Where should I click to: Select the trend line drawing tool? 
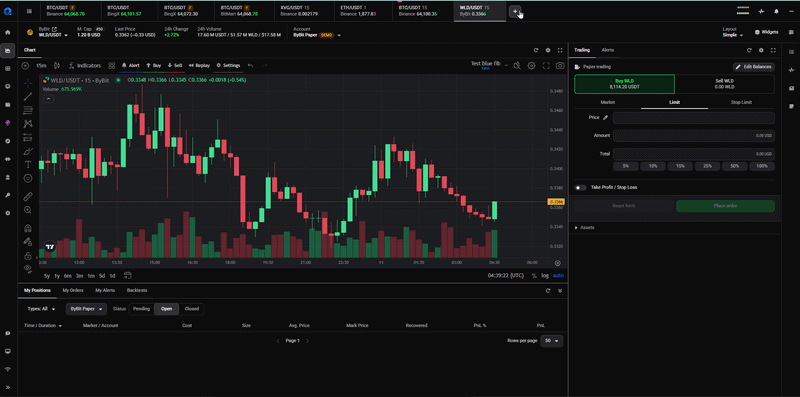point(28,96)
